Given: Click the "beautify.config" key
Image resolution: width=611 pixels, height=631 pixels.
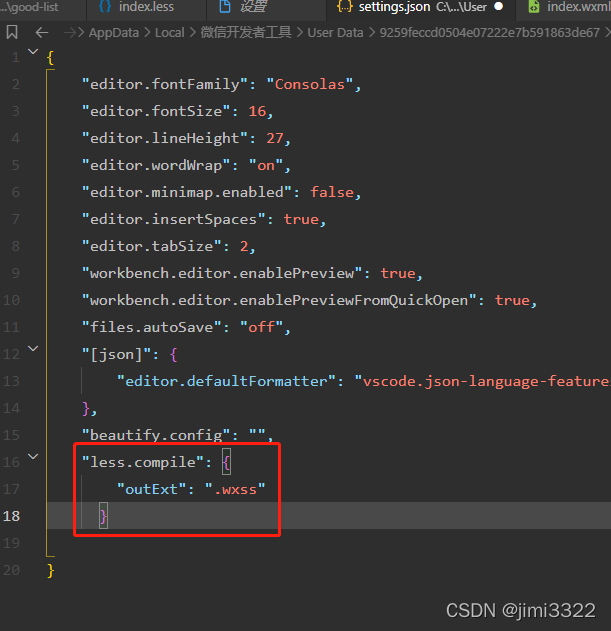Looking at the screenshot, I should (x=156, y=435).
